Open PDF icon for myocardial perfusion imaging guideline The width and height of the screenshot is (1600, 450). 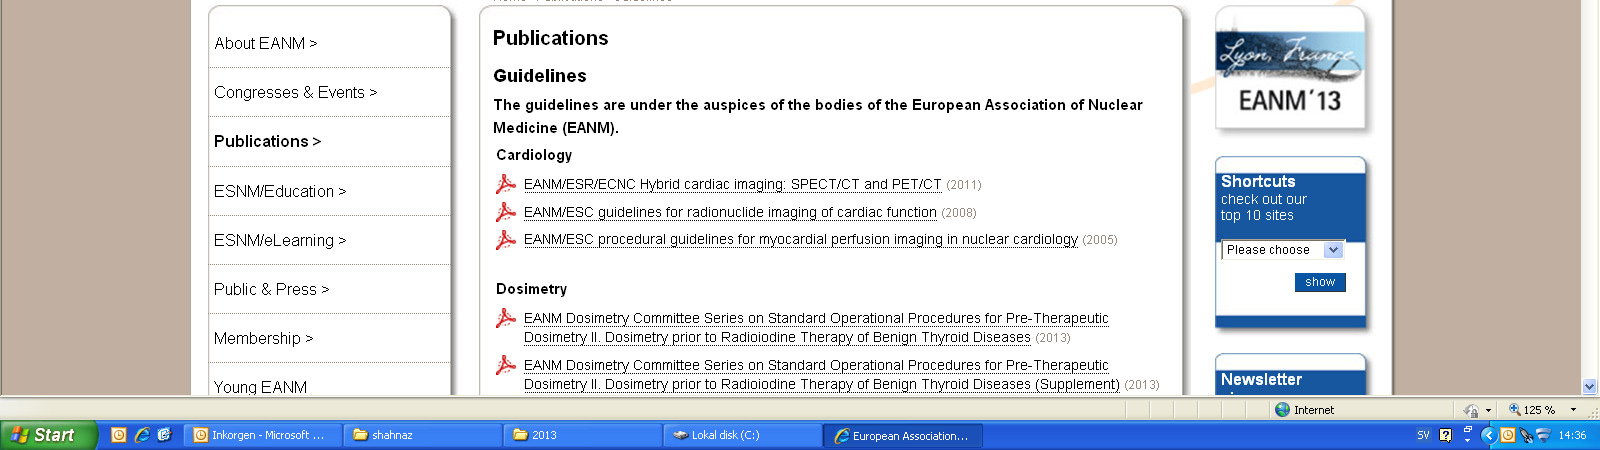(x=506, y=239)
